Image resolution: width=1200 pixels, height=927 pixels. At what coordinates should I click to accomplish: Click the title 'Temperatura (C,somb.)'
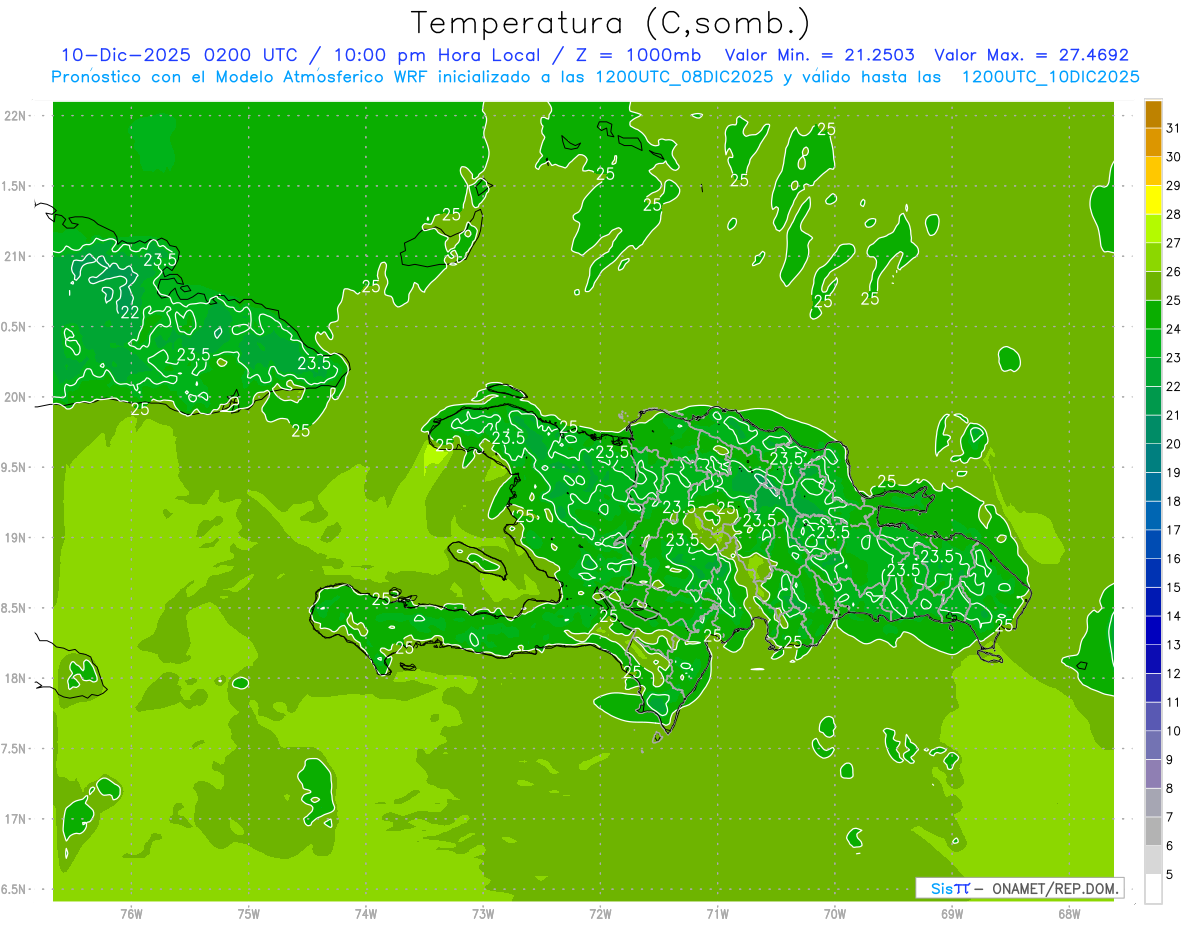click(611, 23)
